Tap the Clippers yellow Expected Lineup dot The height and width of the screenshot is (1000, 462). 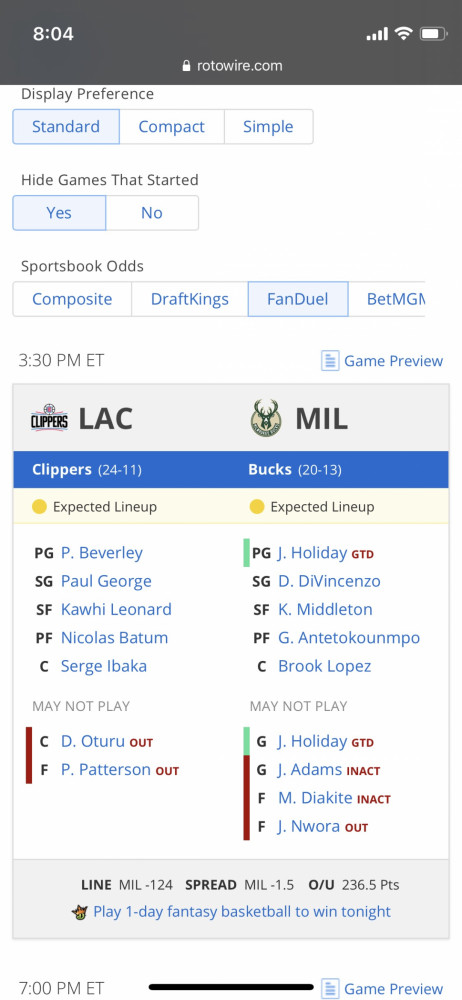click(40, 507)
